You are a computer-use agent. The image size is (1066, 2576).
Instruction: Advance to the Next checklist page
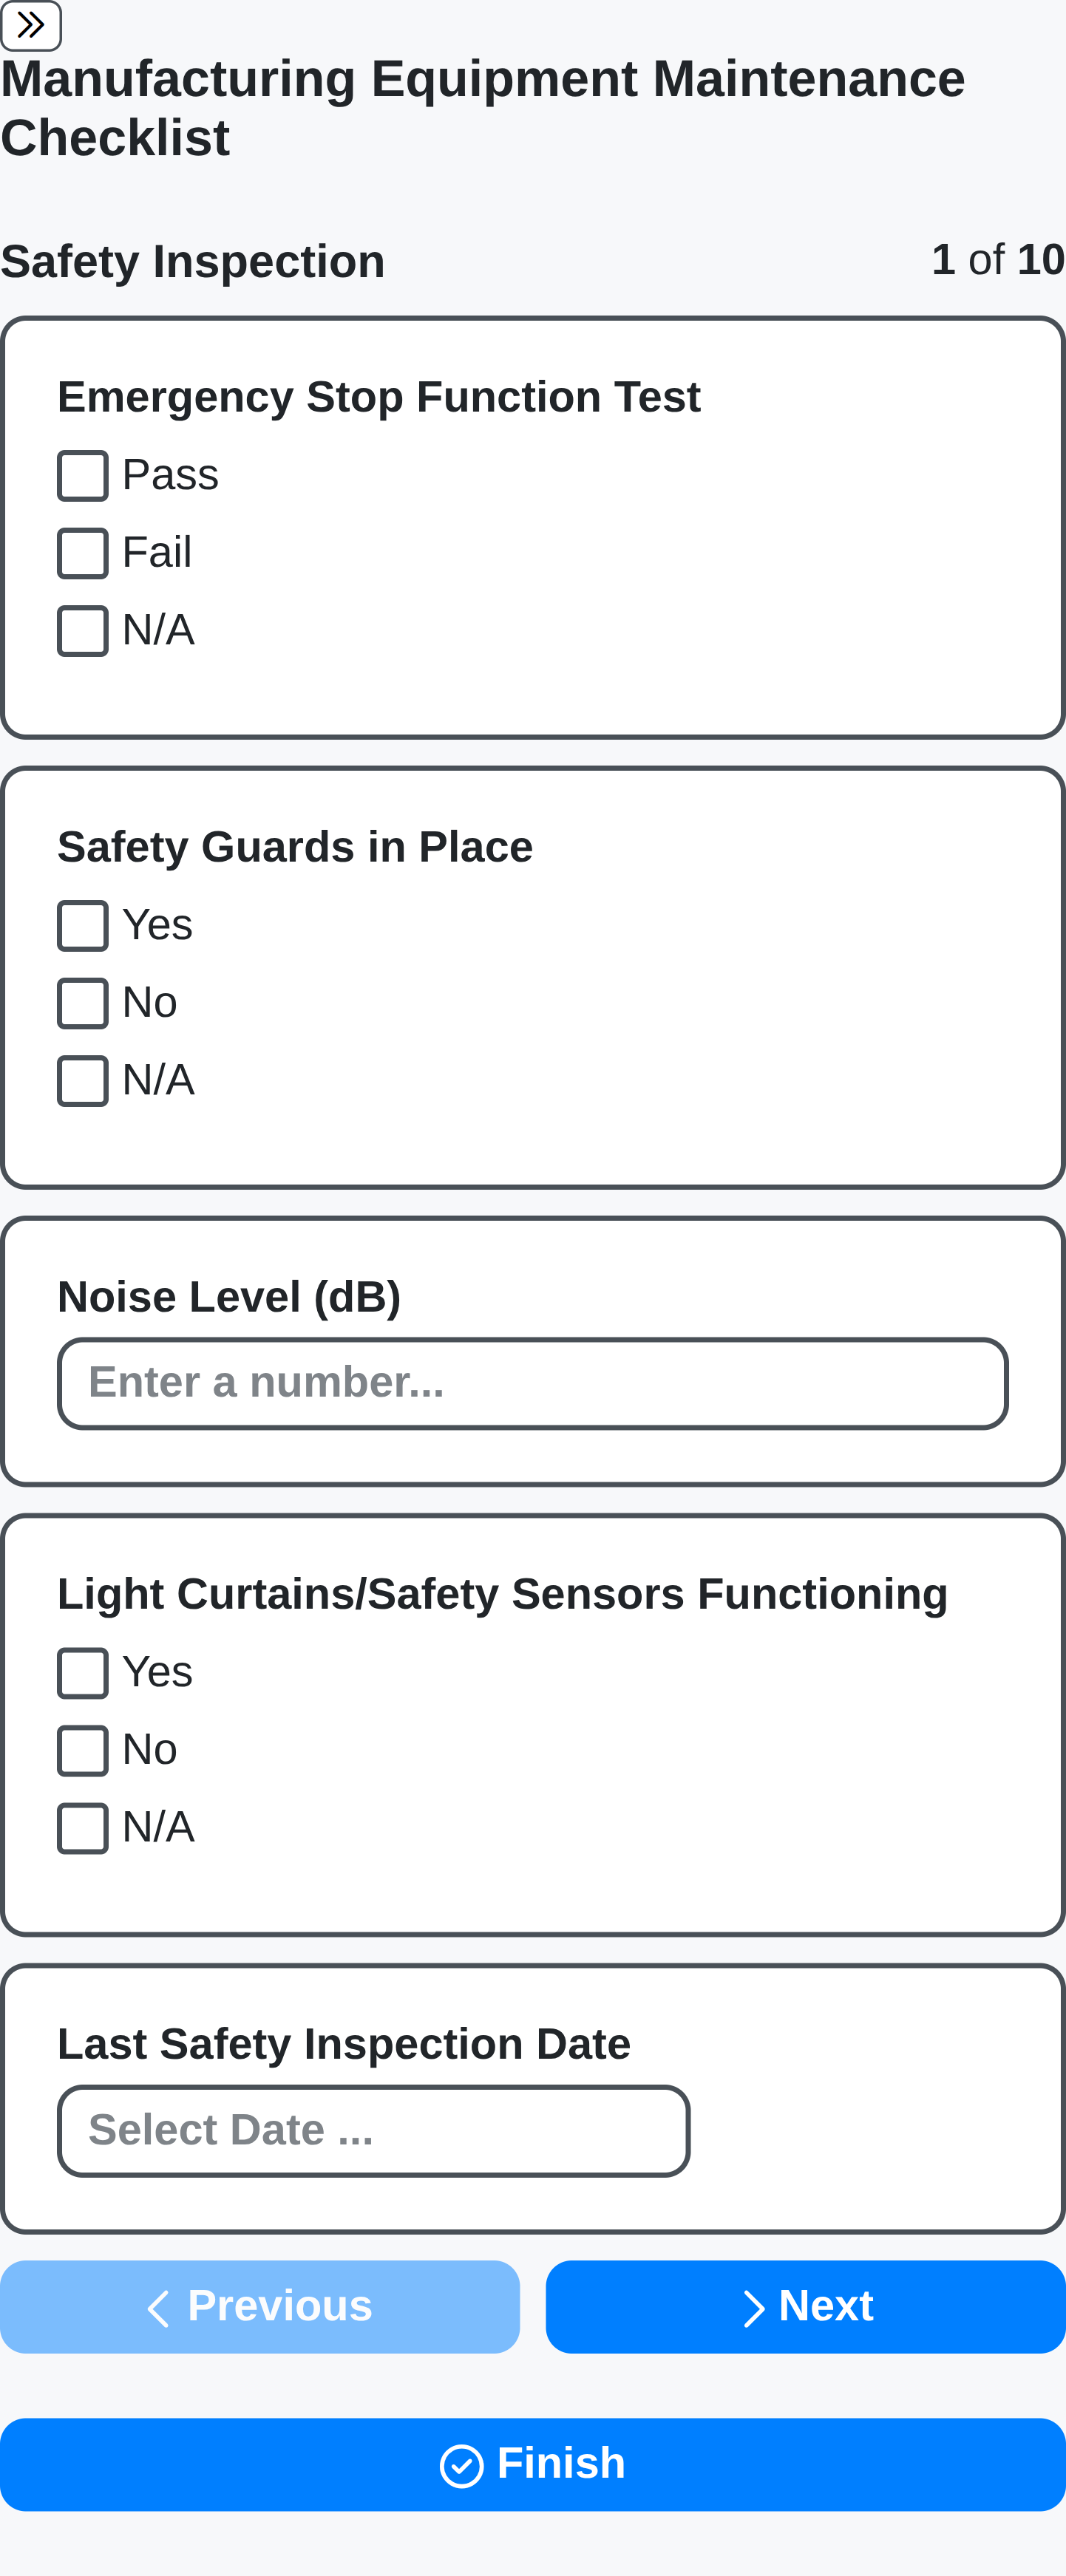pyautogui.click(x=805, y=2307)
